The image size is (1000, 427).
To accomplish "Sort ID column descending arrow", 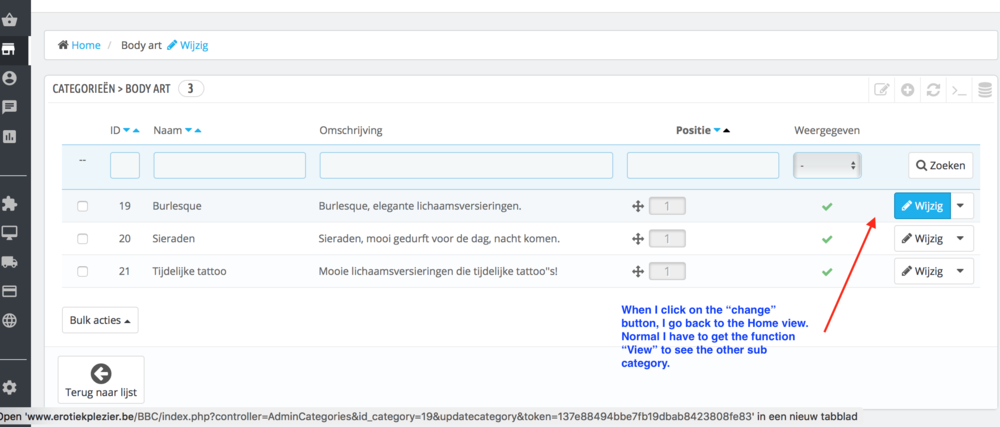I will pyautogui.click(x=126, y=130).
